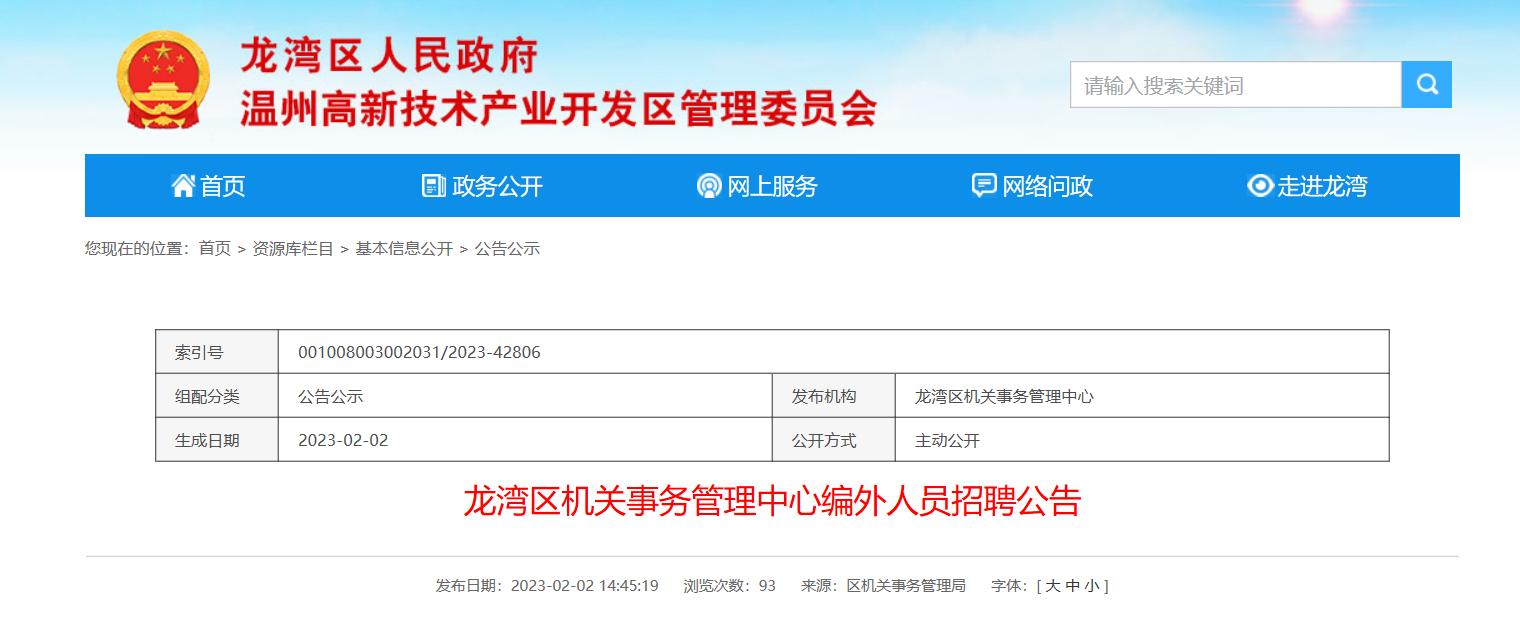Click the eye icon beside 走进龙湾
1520x622 pixels.
pos(1260,185)
